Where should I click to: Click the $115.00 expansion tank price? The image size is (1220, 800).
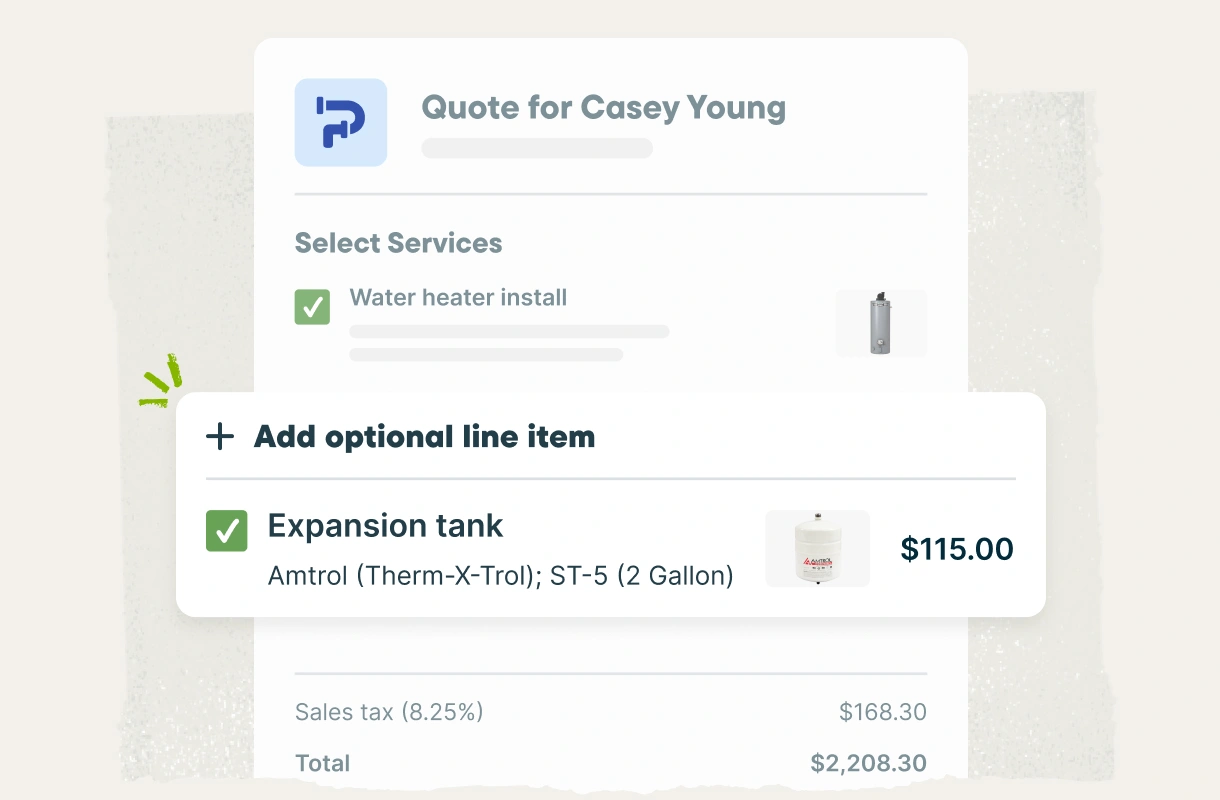(956, 549)
